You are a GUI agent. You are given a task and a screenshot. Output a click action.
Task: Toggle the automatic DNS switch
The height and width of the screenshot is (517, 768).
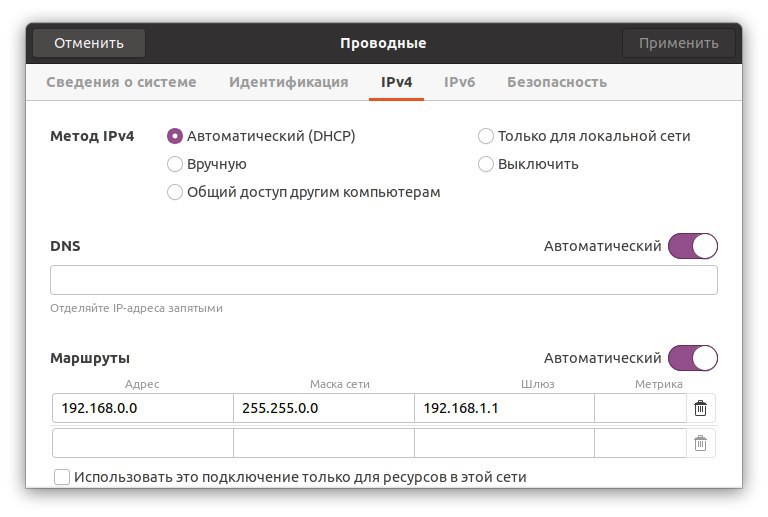(x=693, y=246)
